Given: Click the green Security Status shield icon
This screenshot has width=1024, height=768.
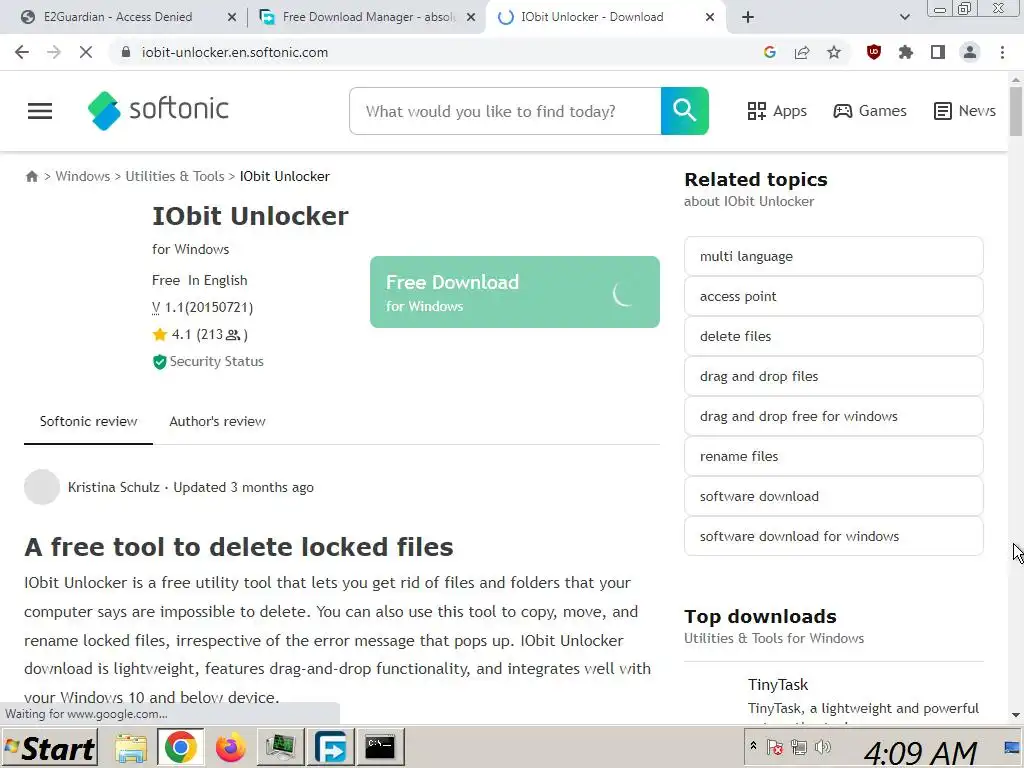Looking at the screenshot, I should coord(159,362).
